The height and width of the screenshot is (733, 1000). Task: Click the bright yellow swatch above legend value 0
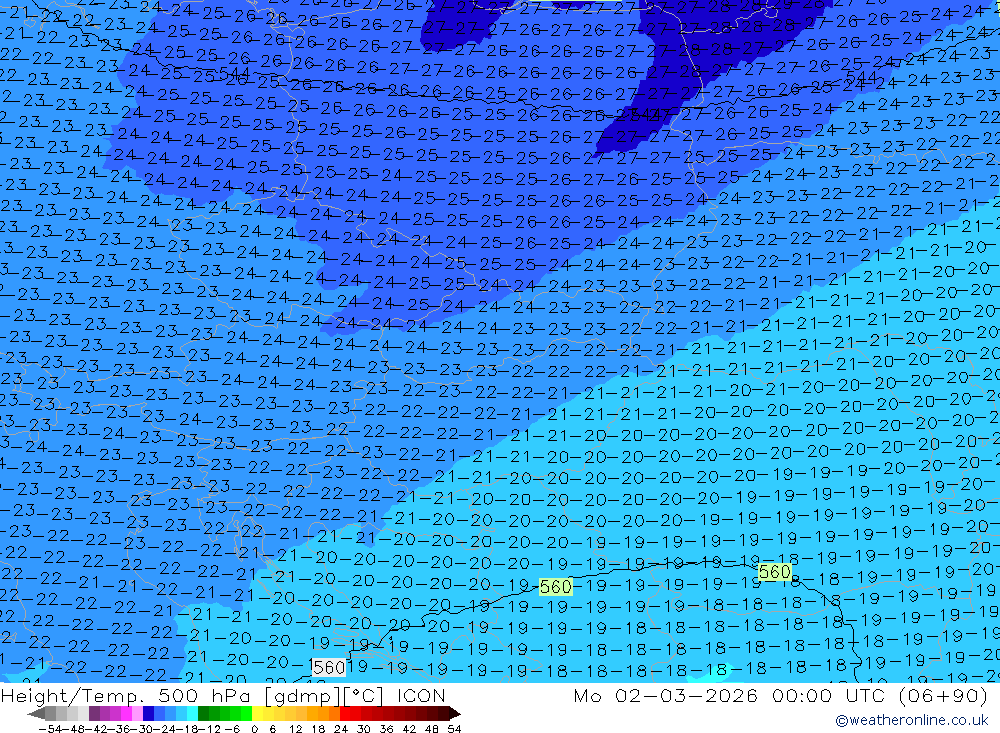coord(258,713)
